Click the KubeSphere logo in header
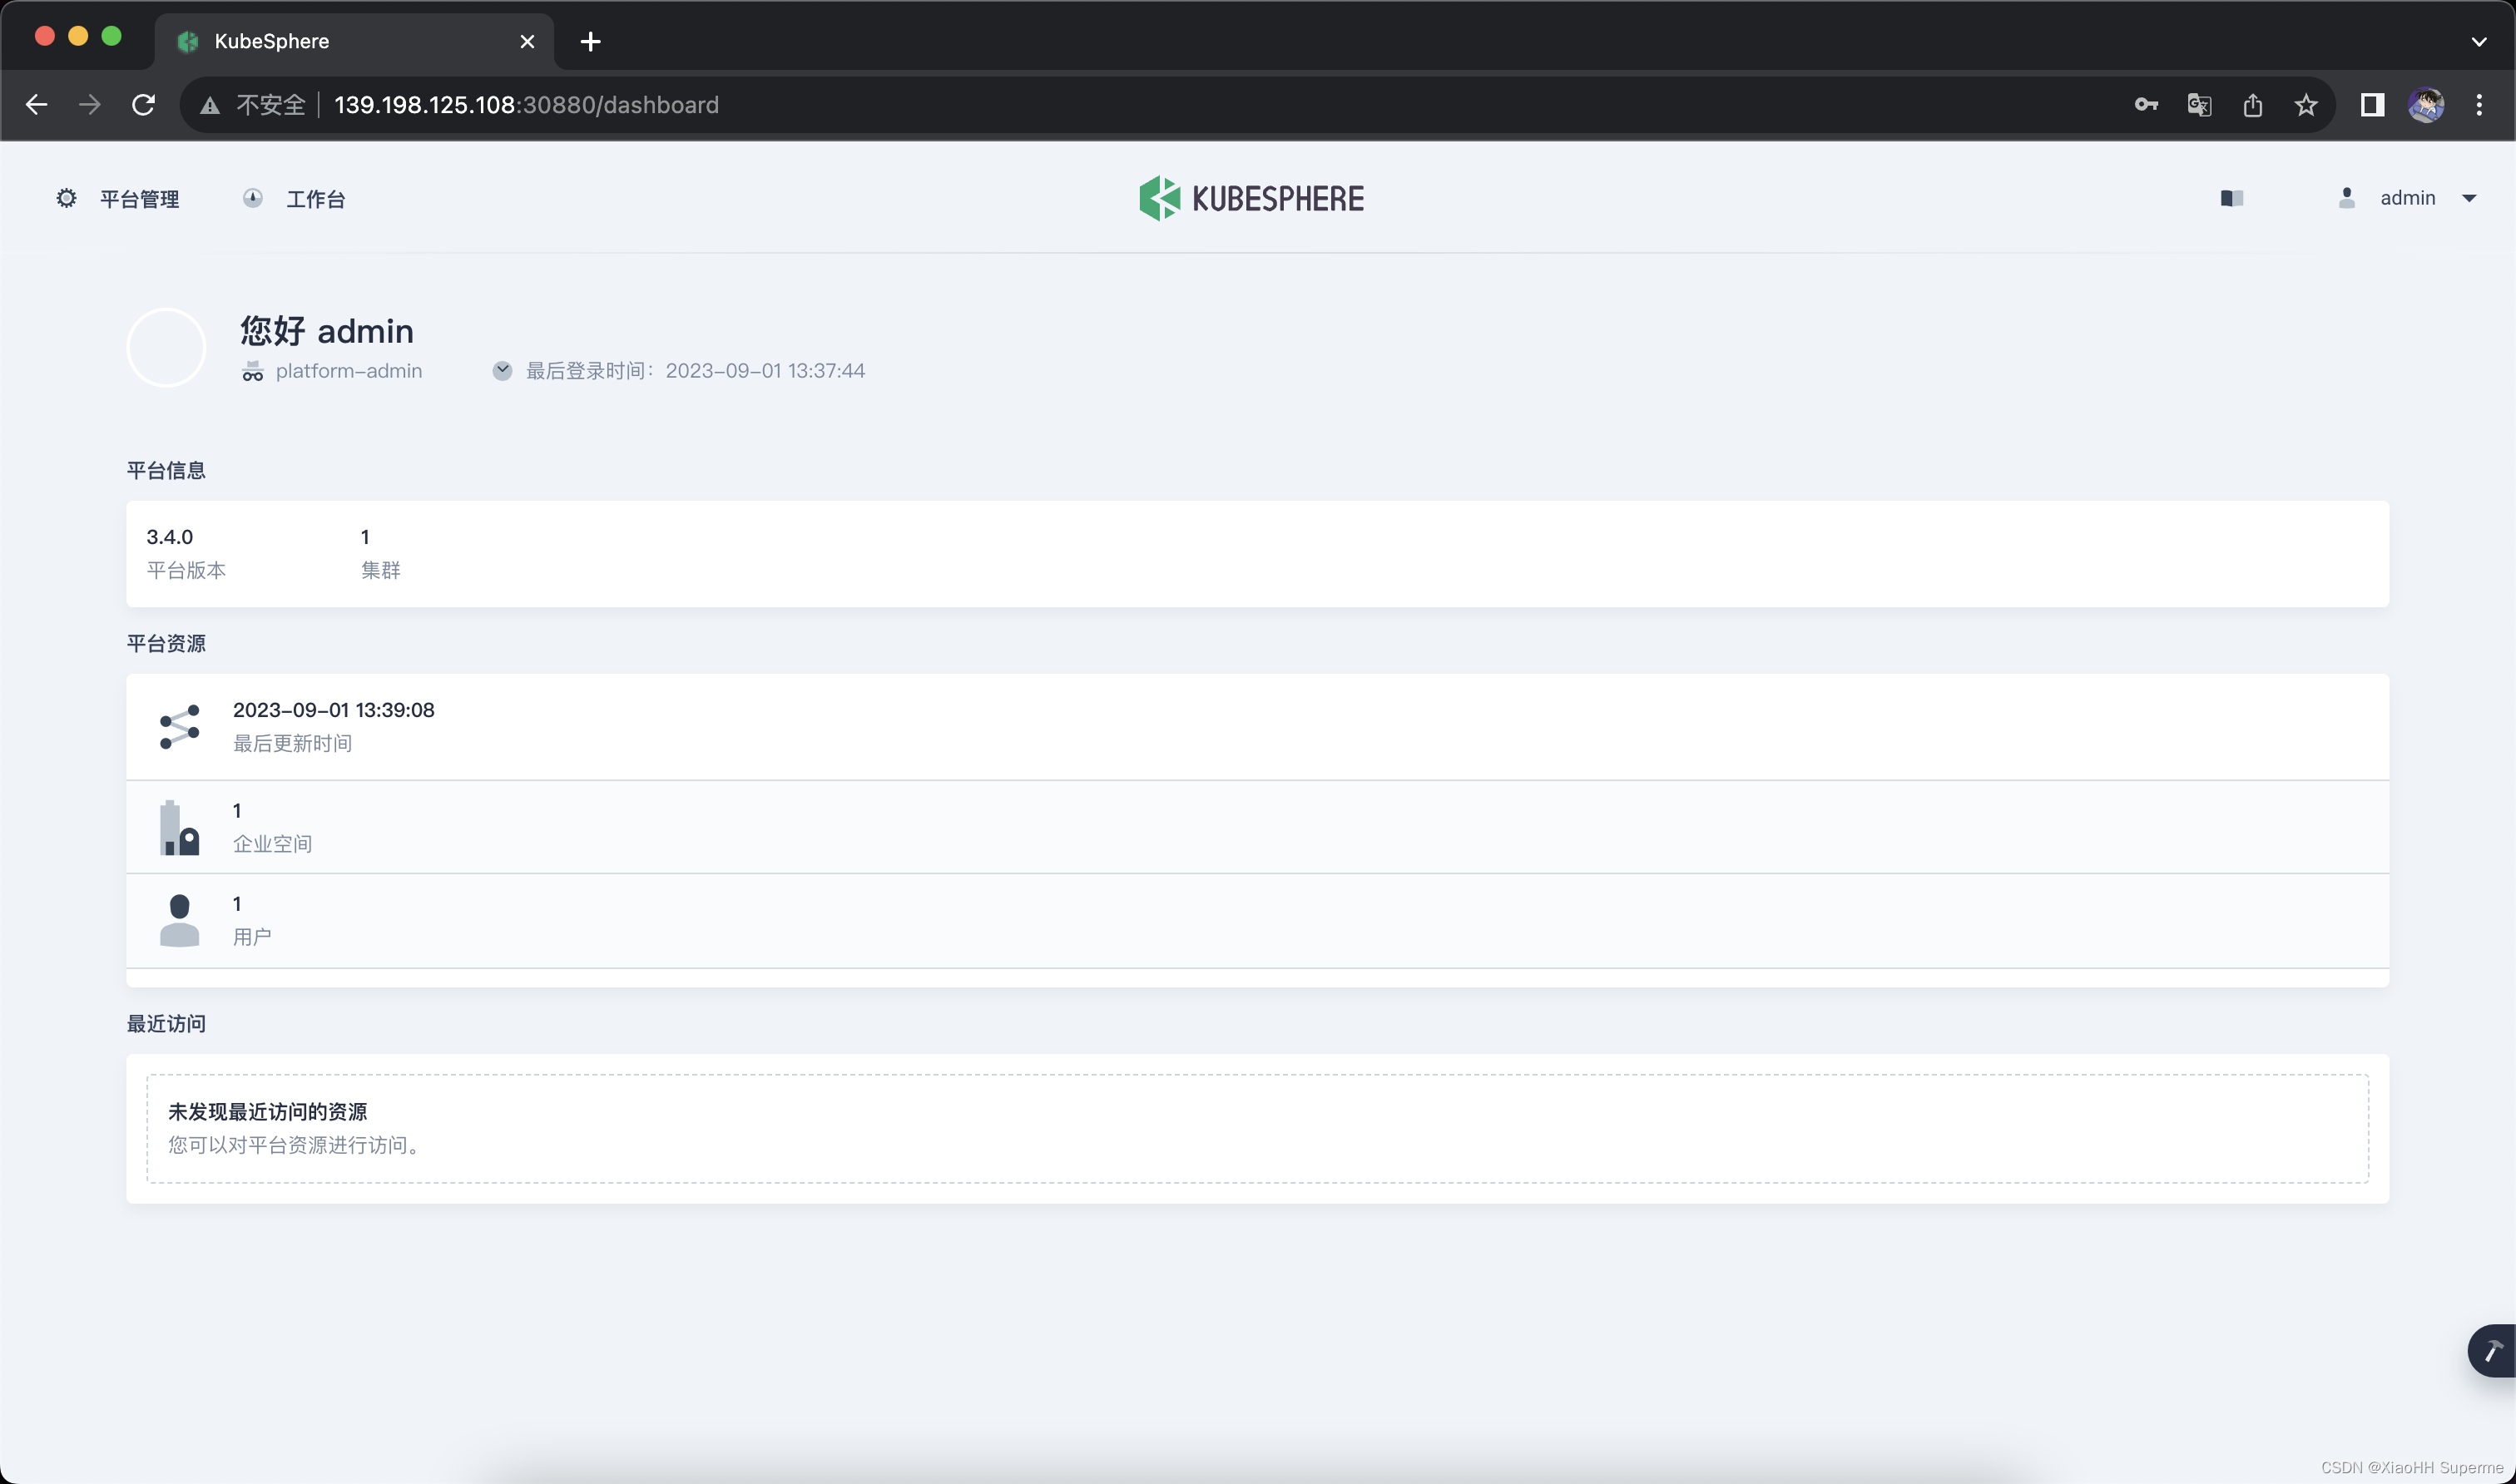Screen dimensions: 2516x1484 [1251, 198]
